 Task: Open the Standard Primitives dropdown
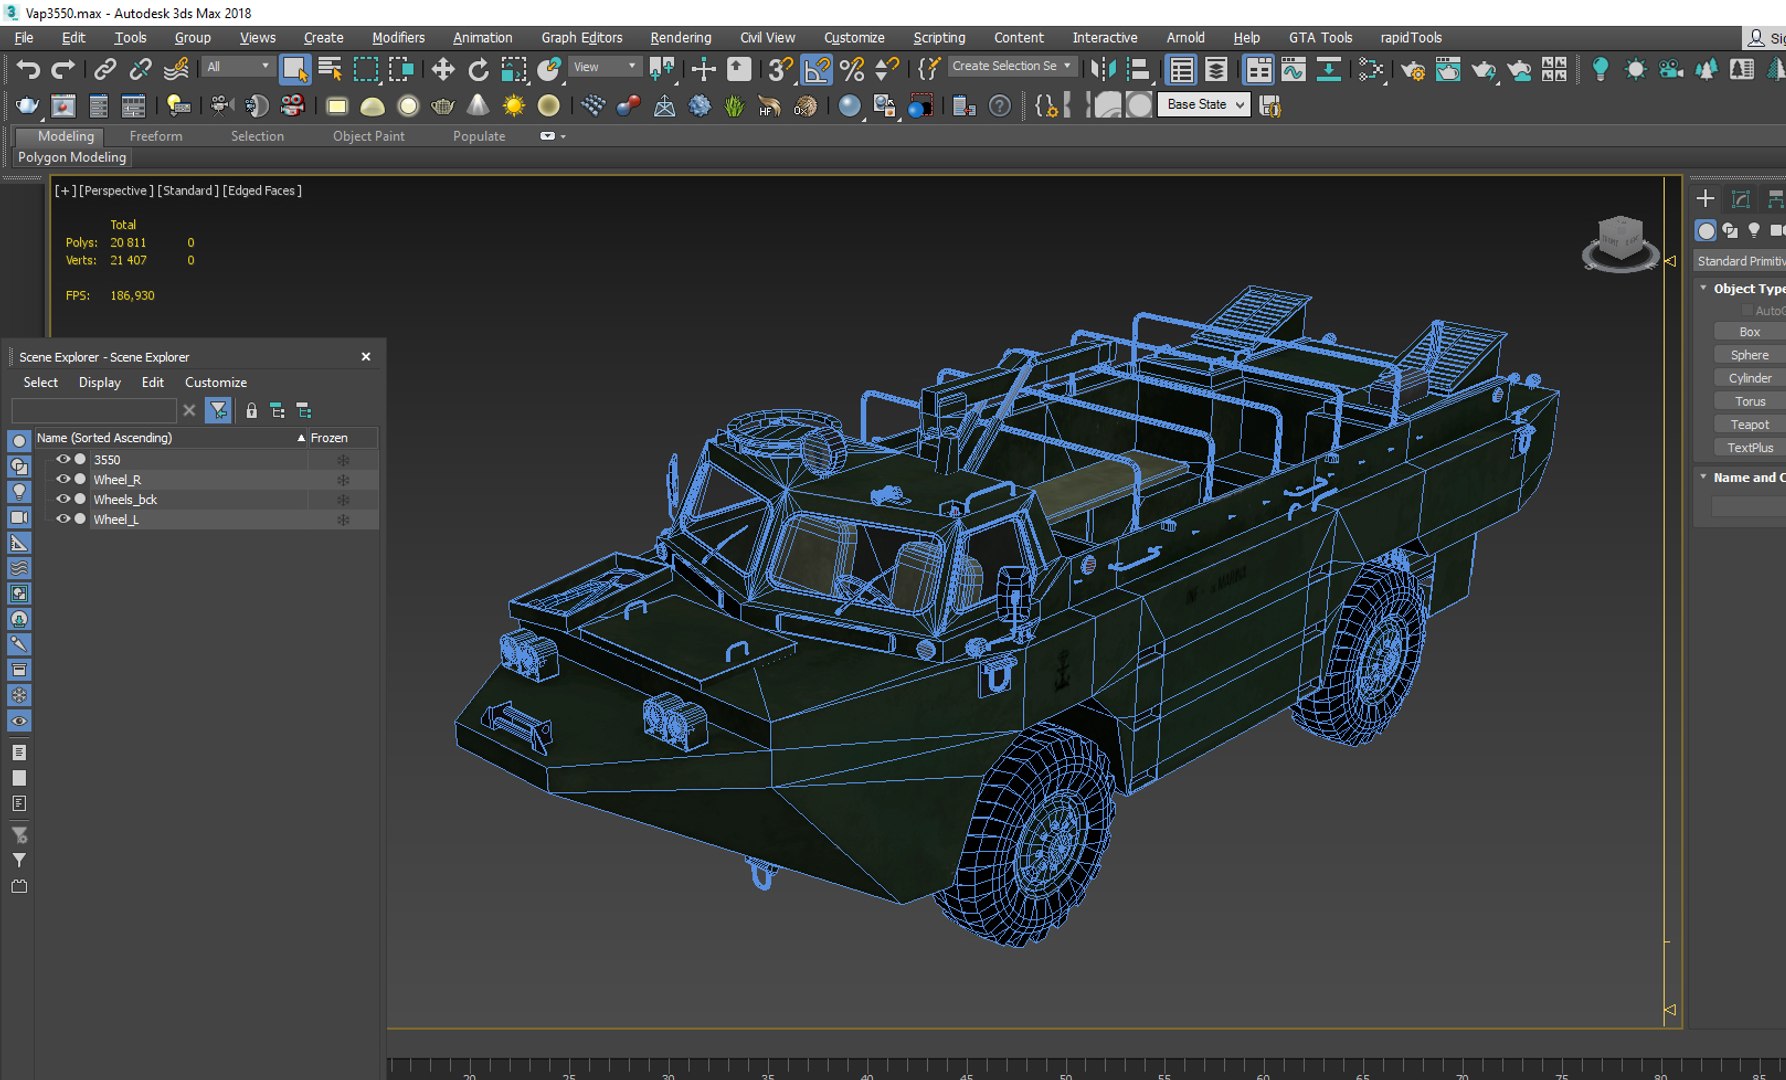1740,261
